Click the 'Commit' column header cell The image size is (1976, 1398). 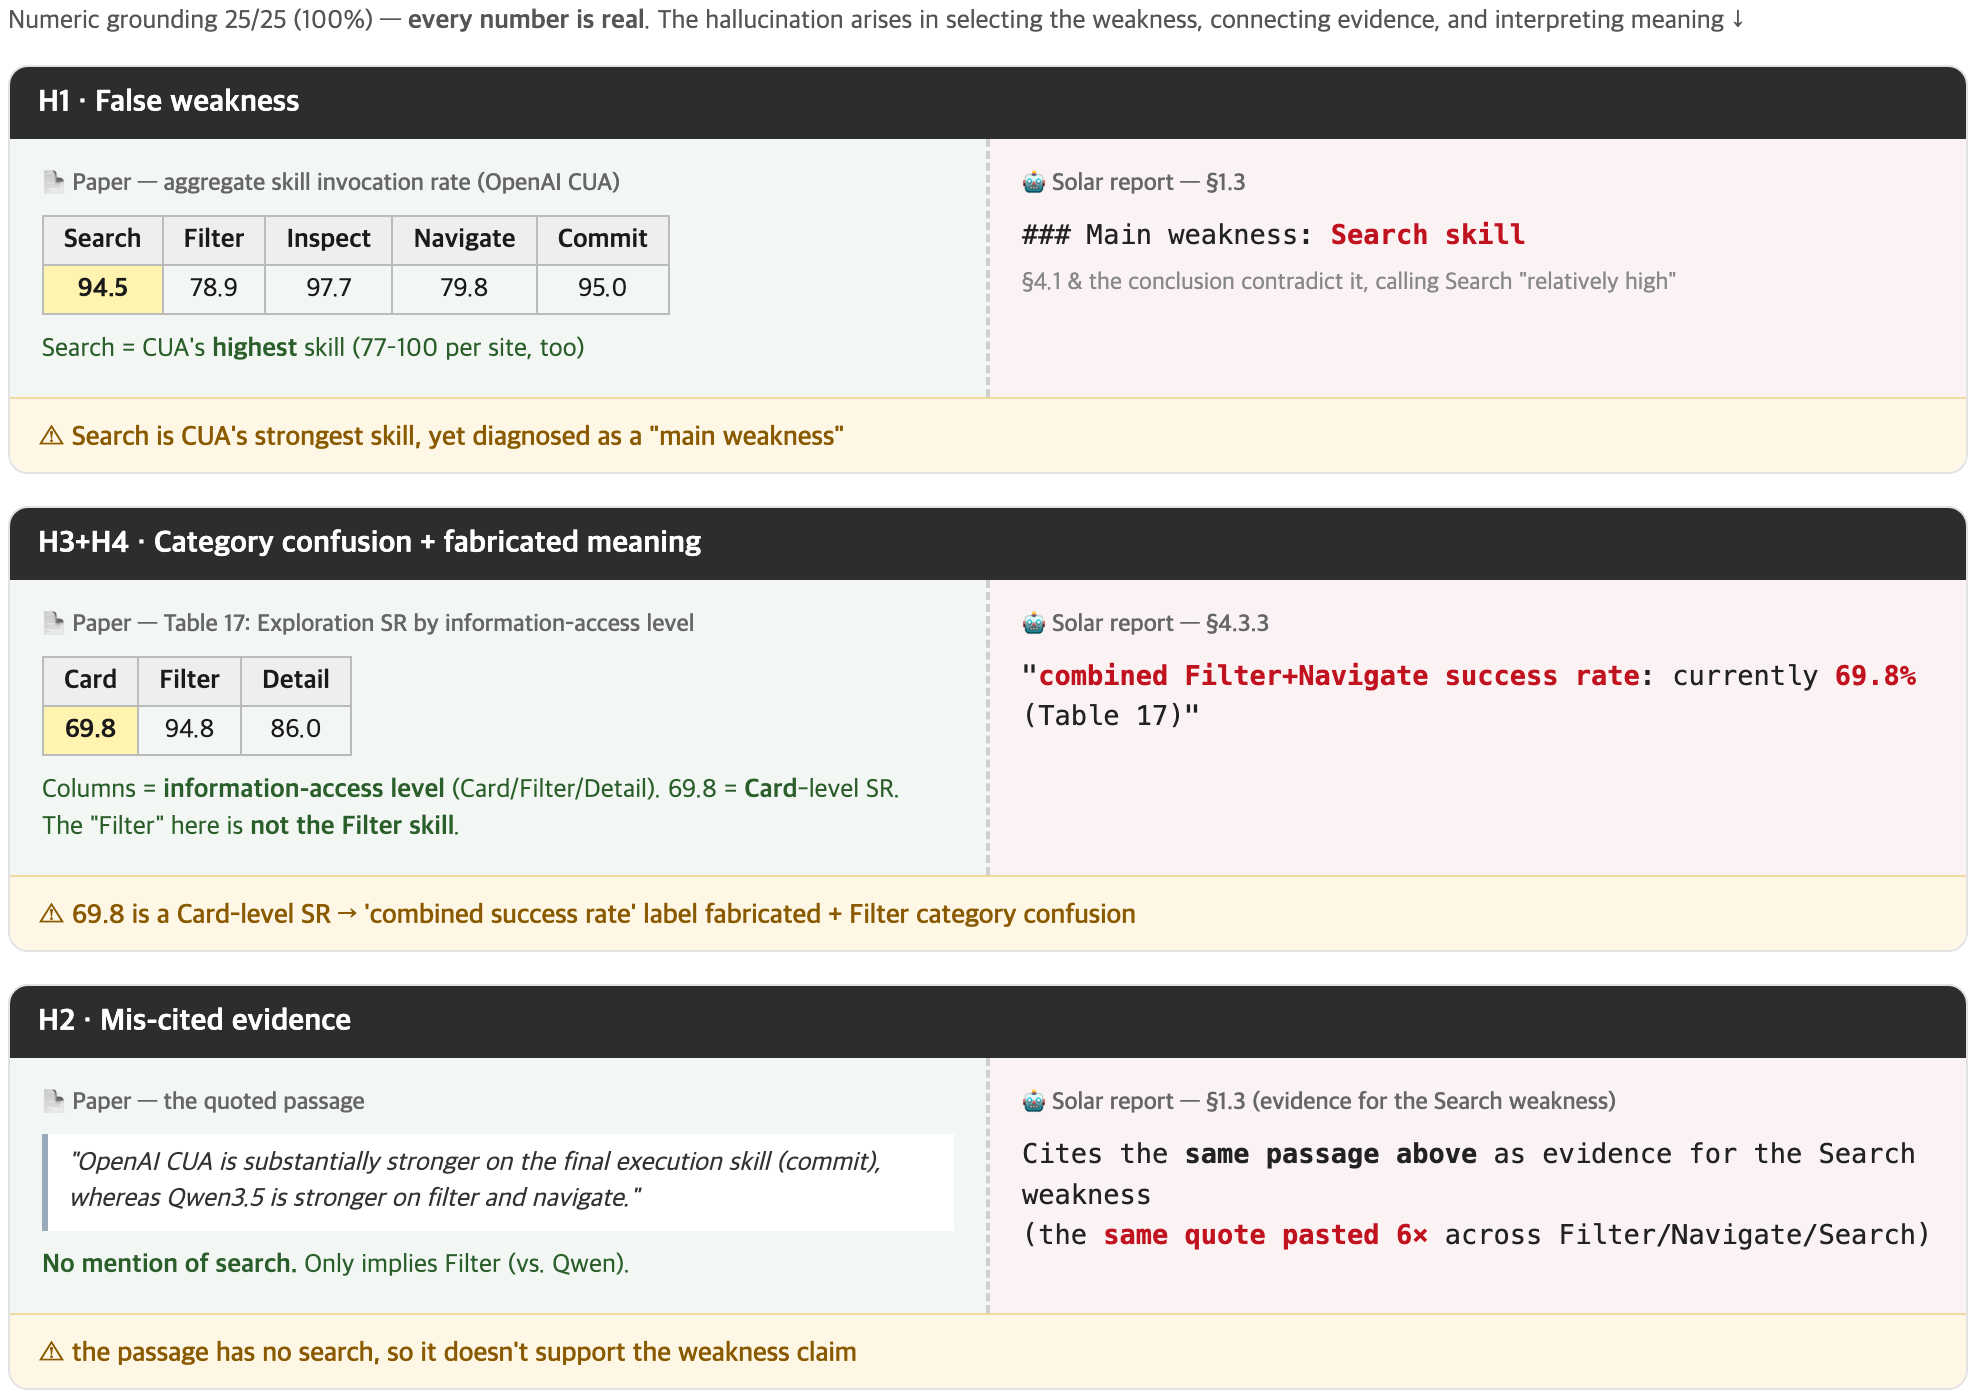(603, 240)
